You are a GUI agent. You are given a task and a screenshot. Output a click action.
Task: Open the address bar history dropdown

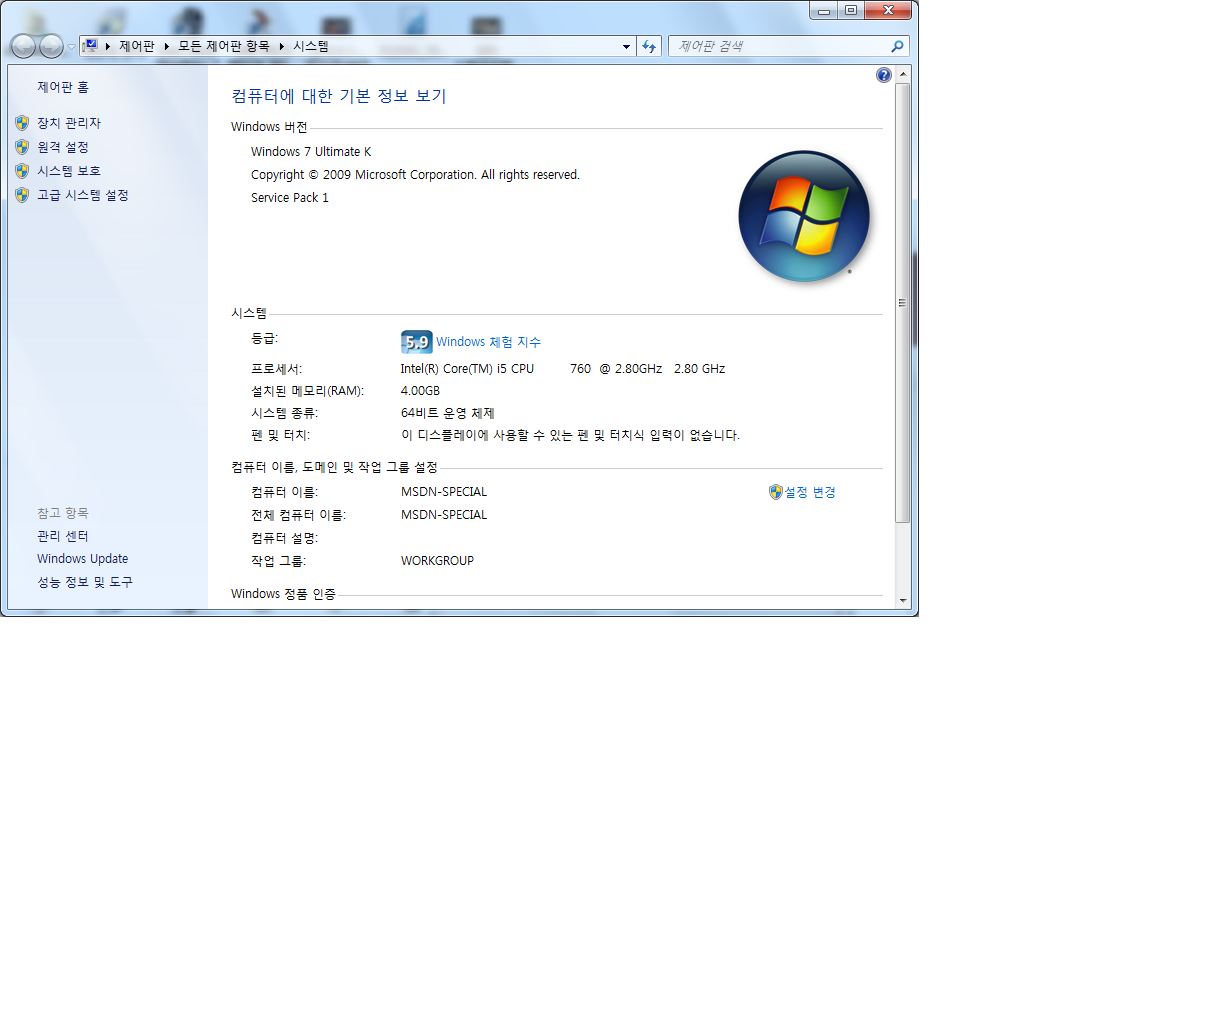pyautogui.click(x=626, y=46)
